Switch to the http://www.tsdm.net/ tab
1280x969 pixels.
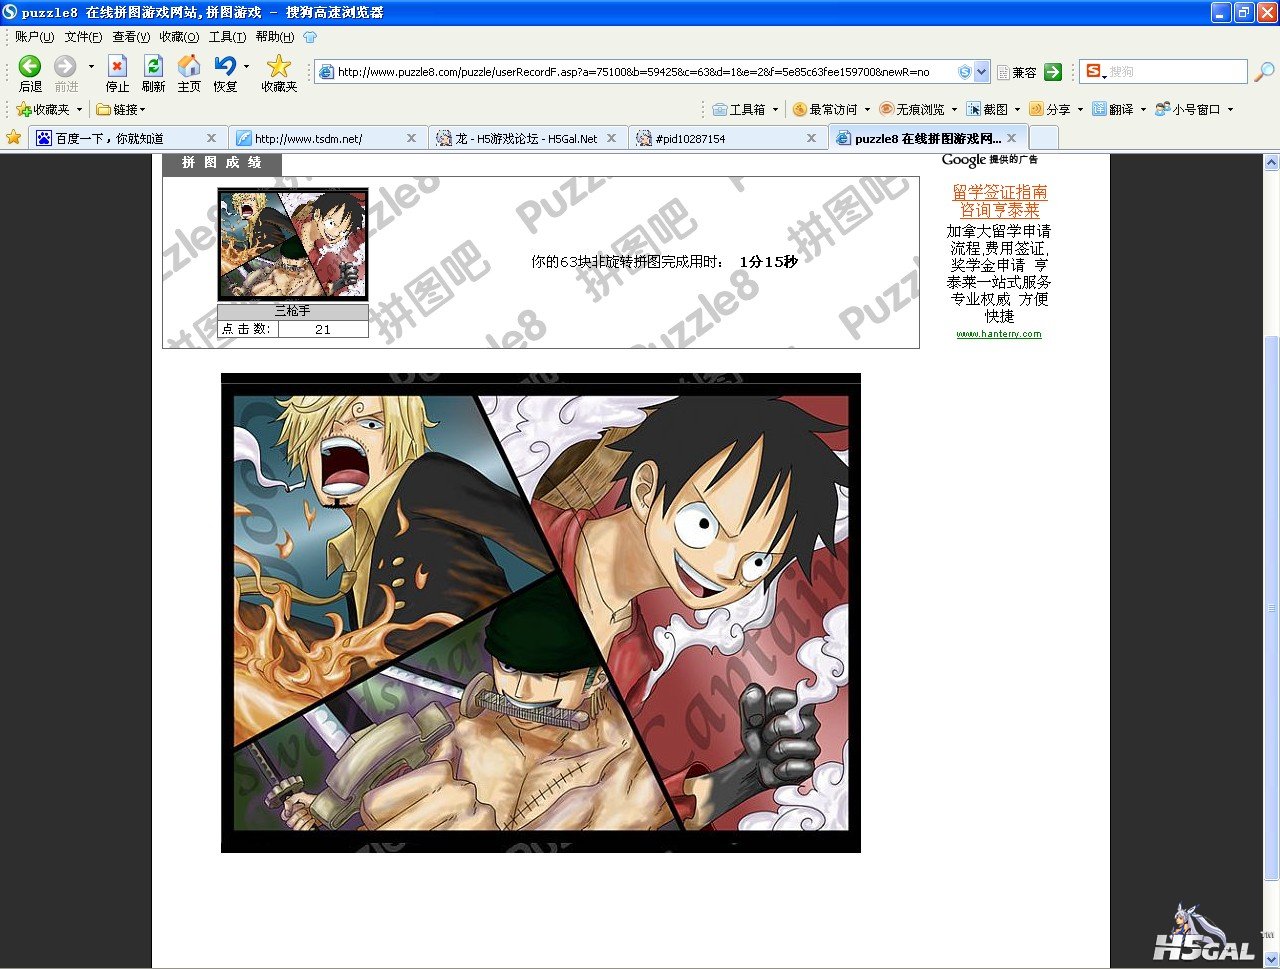tap(327, 138)
